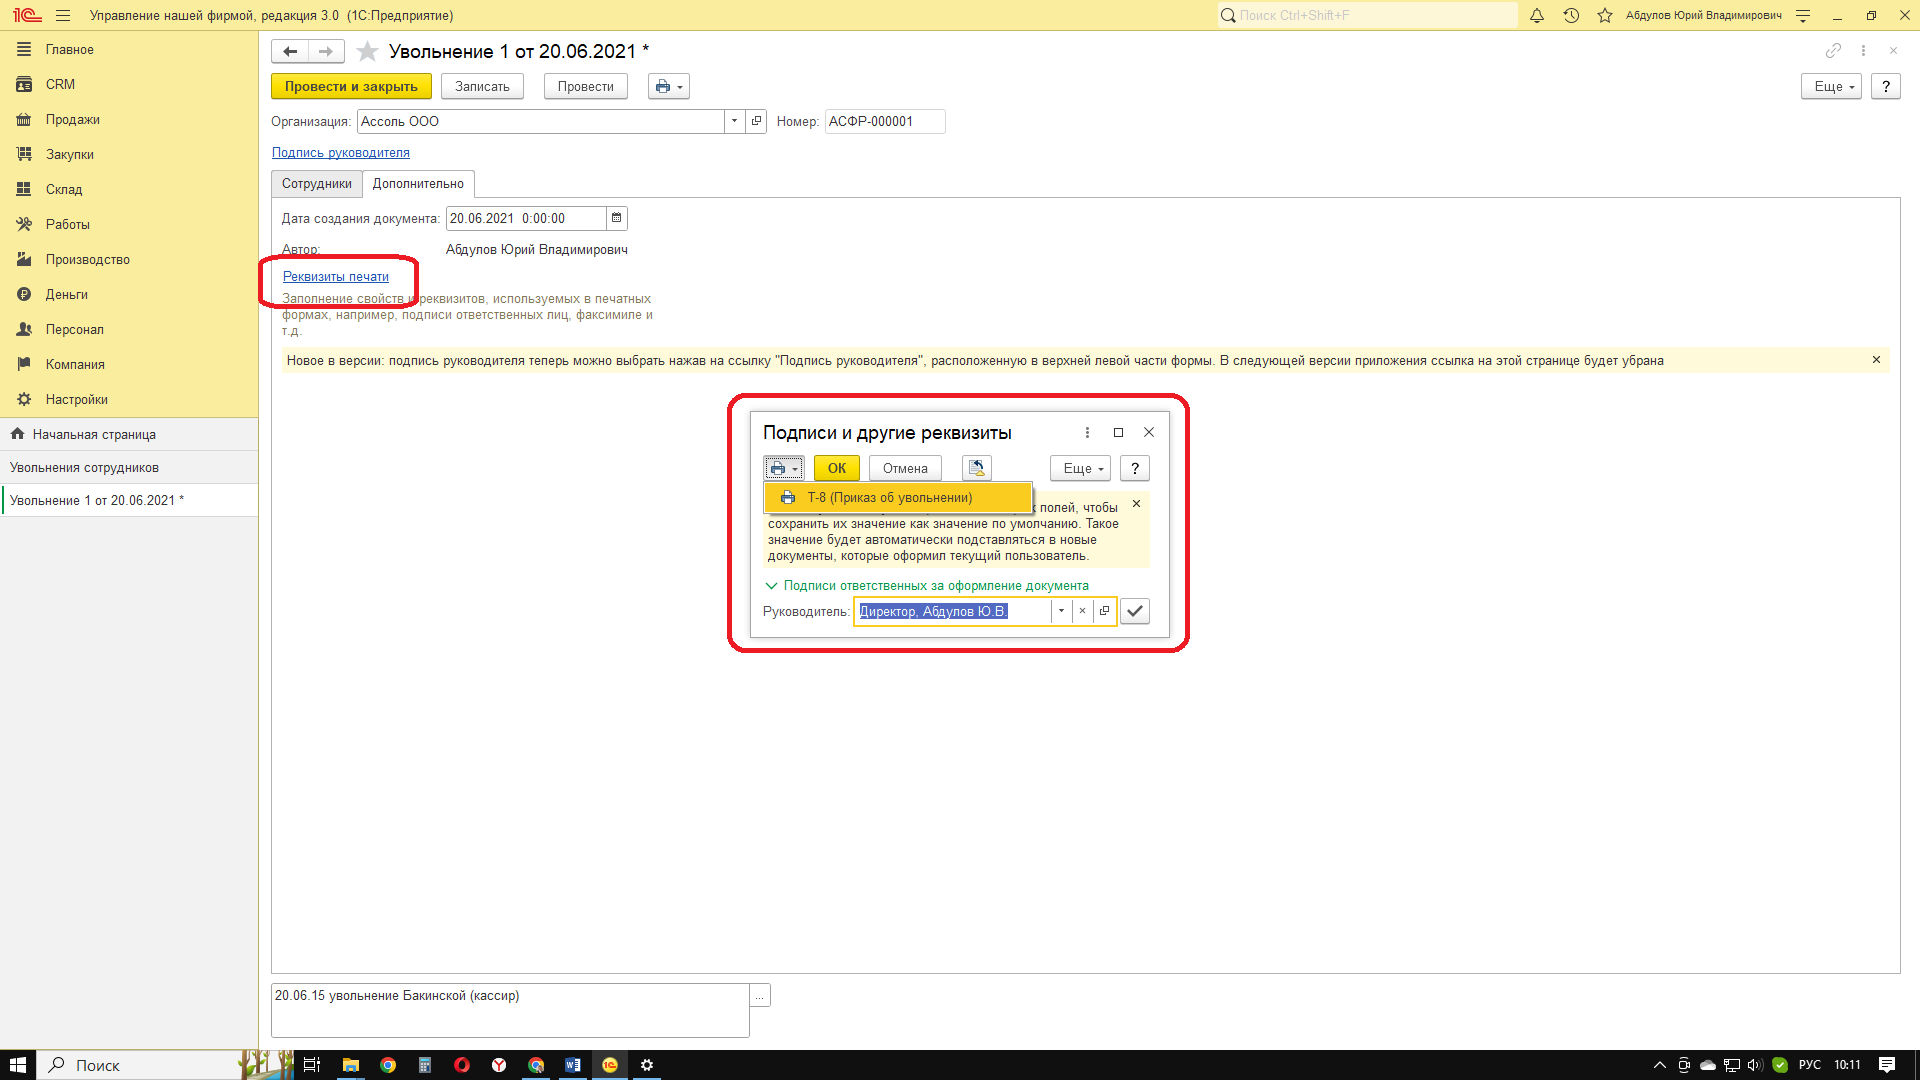Open help for Увольнение document
The image size is (1920, 1080).
coord(1885,87)
